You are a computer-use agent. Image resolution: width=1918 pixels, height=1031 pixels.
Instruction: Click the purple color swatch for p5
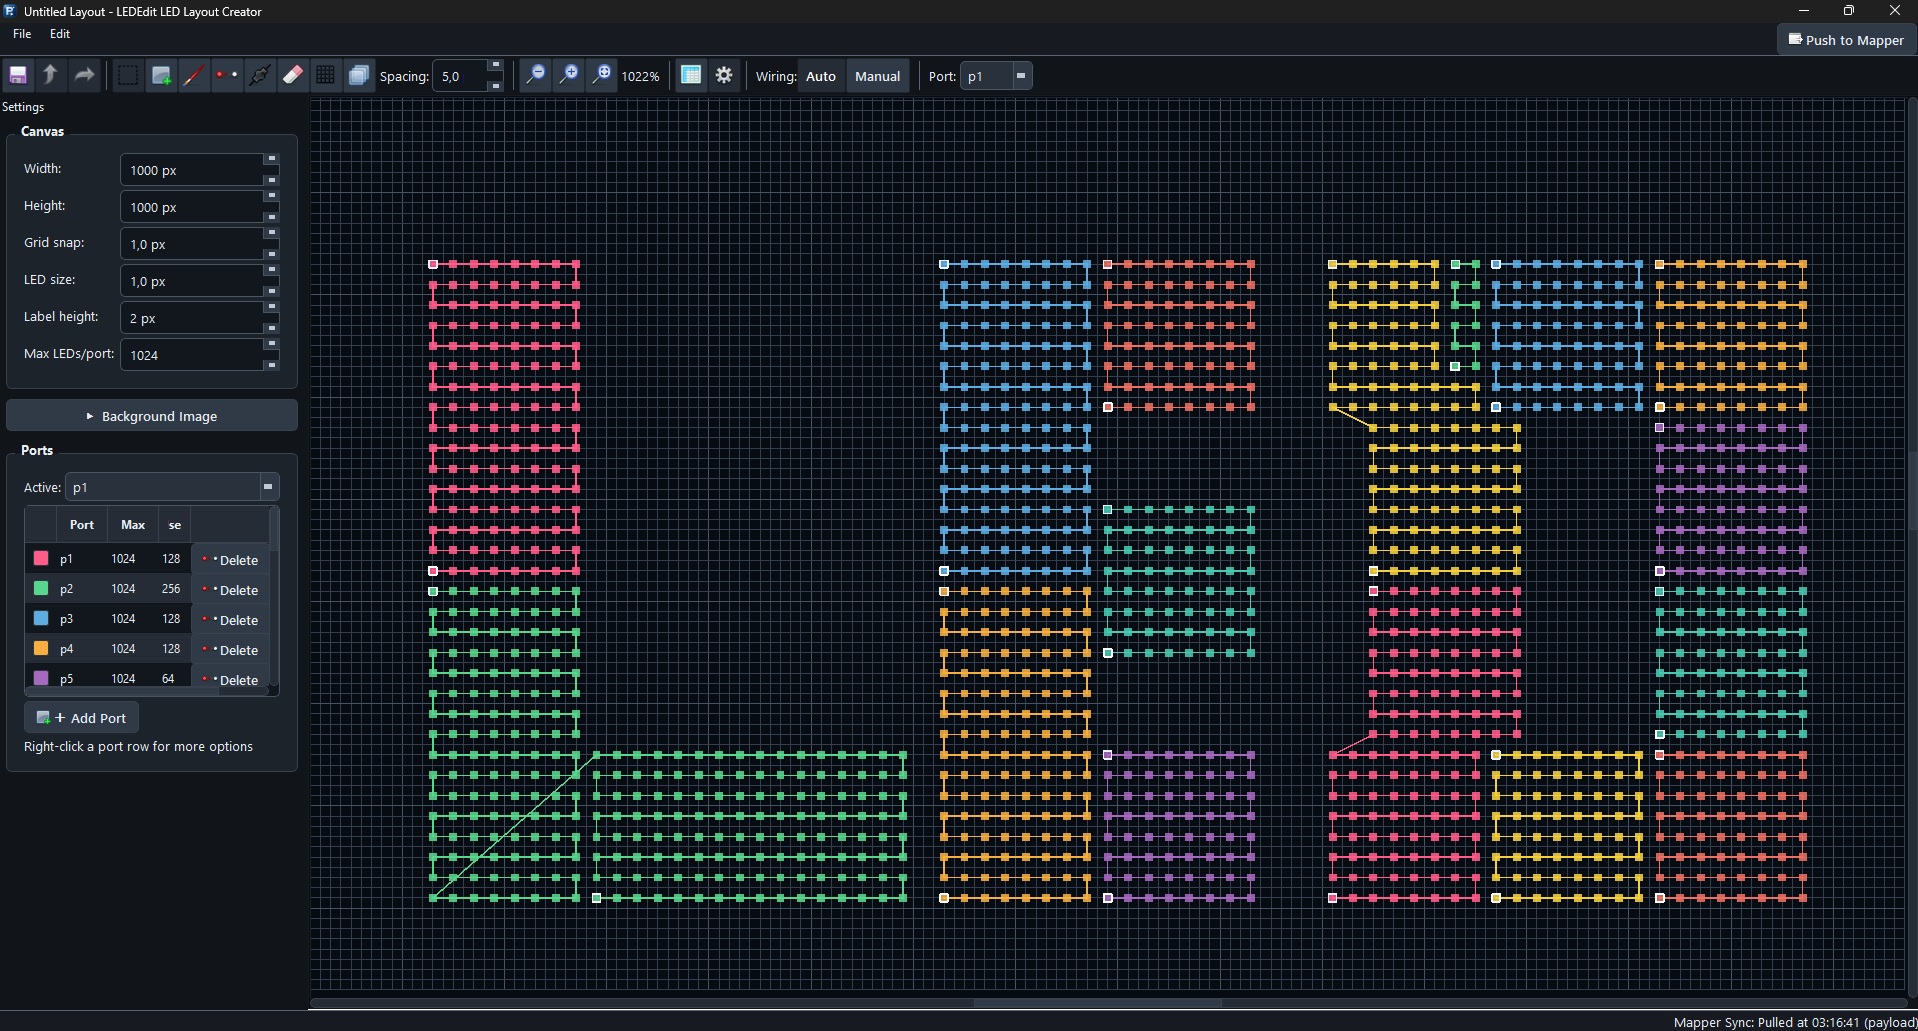(x=41, y=678)
